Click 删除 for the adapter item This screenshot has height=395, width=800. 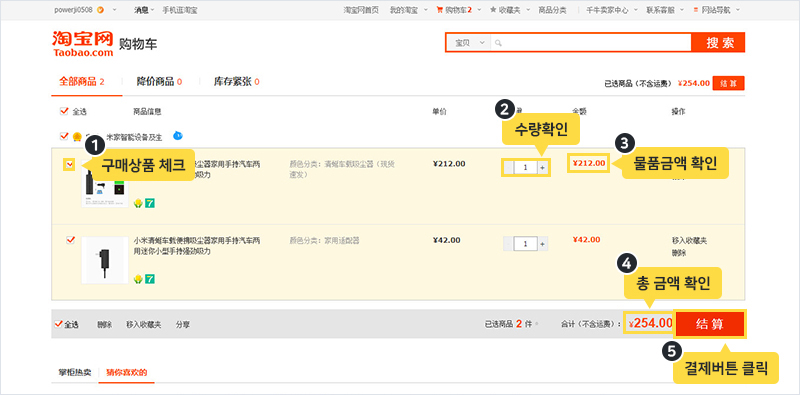point(679,253)
